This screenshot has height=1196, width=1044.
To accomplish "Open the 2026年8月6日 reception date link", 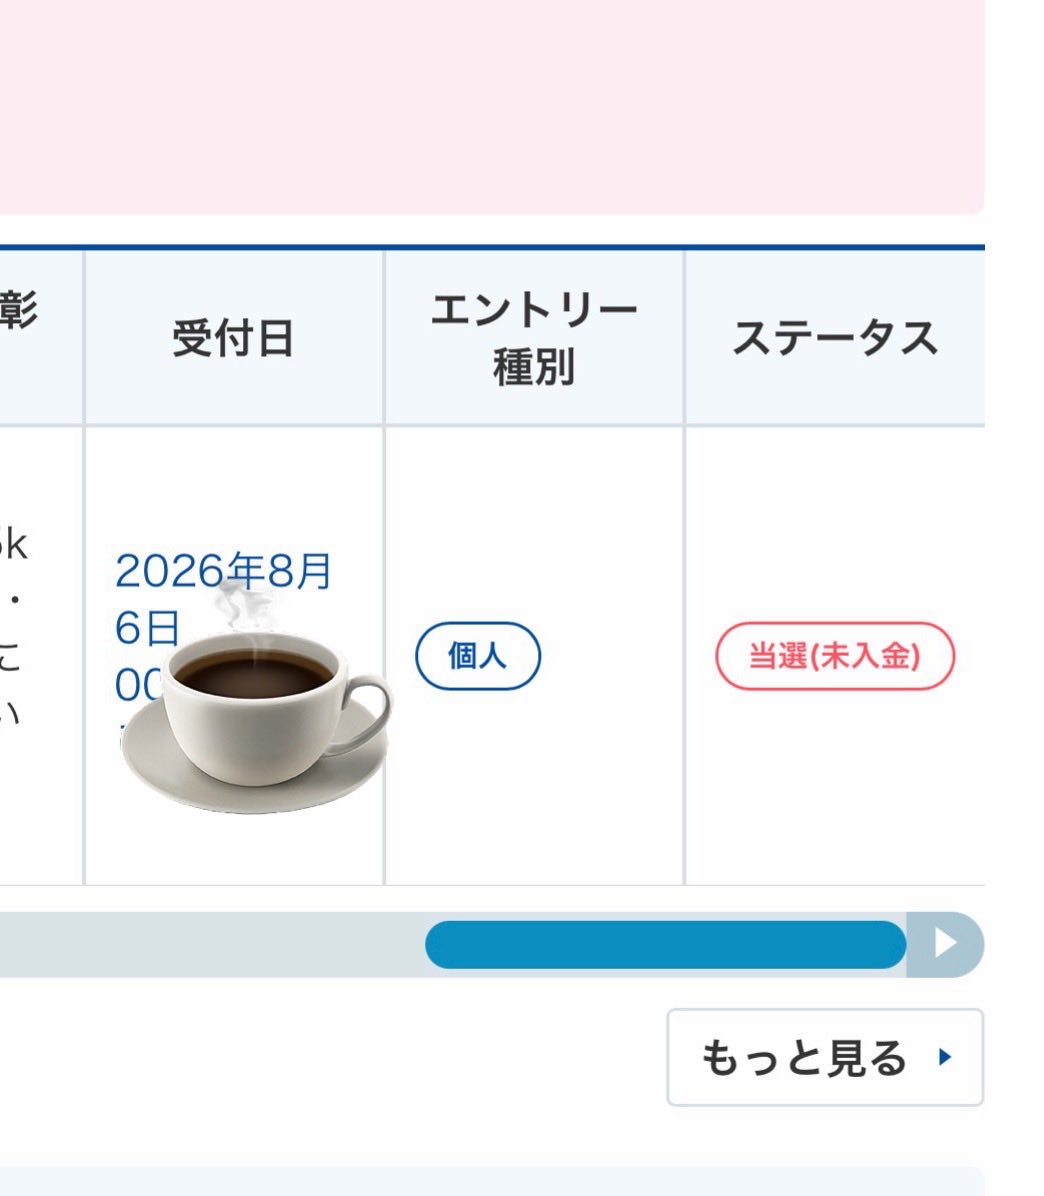I will tap(223, 599).
